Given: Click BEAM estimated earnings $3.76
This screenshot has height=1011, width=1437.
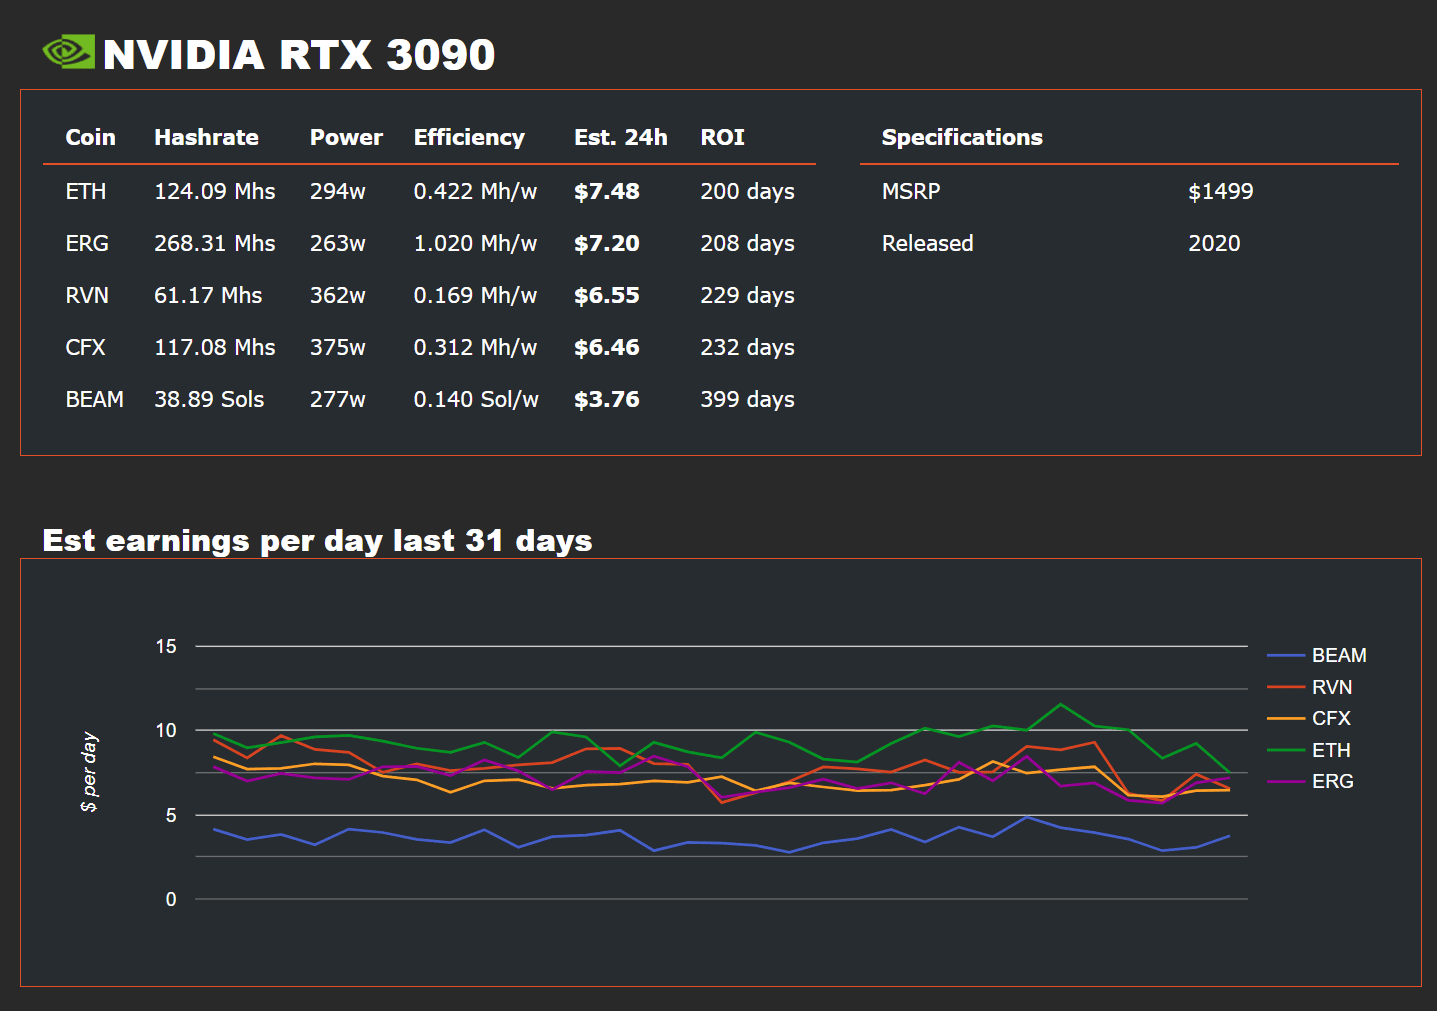Looking at the screenshot, I should 607,399.
